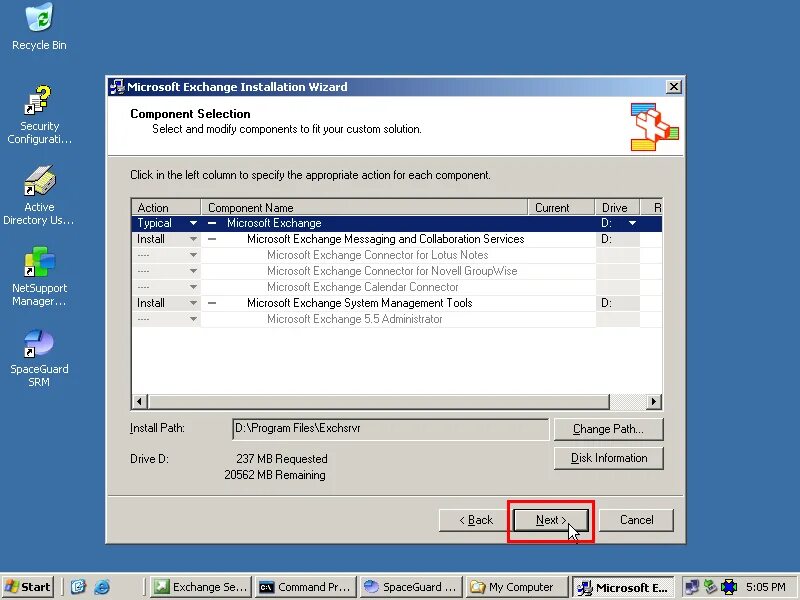Launch SpaceGuard SRM desktop shortcut
Screen dimensions: 800x600
[39, 358]
